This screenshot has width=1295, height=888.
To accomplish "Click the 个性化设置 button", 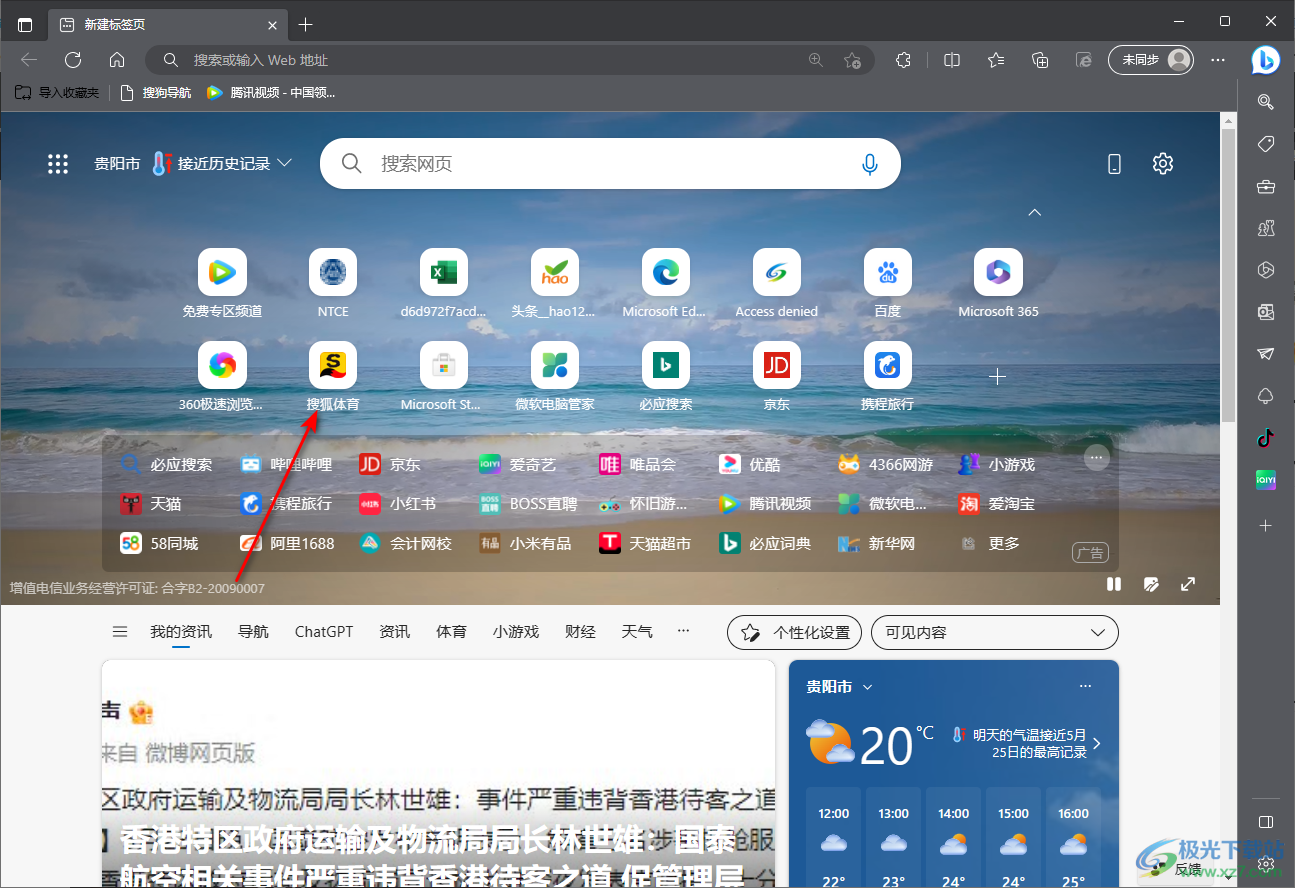I will 794,632.
